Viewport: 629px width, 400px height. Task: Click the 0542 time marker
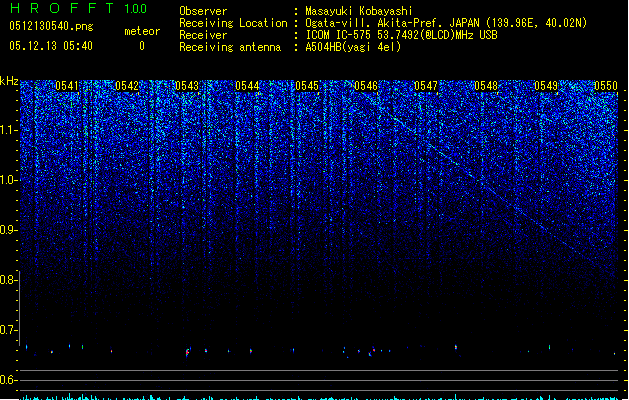point(127,86)
